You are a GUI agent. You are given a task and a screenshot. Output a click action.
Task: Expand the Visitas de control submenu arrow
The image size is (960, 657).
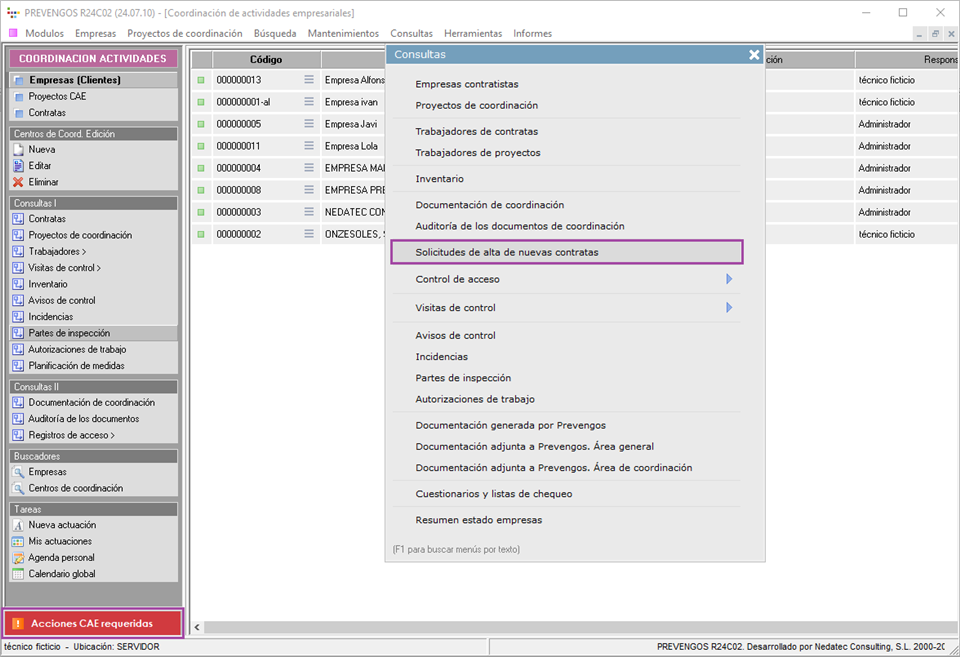(729, 307)
